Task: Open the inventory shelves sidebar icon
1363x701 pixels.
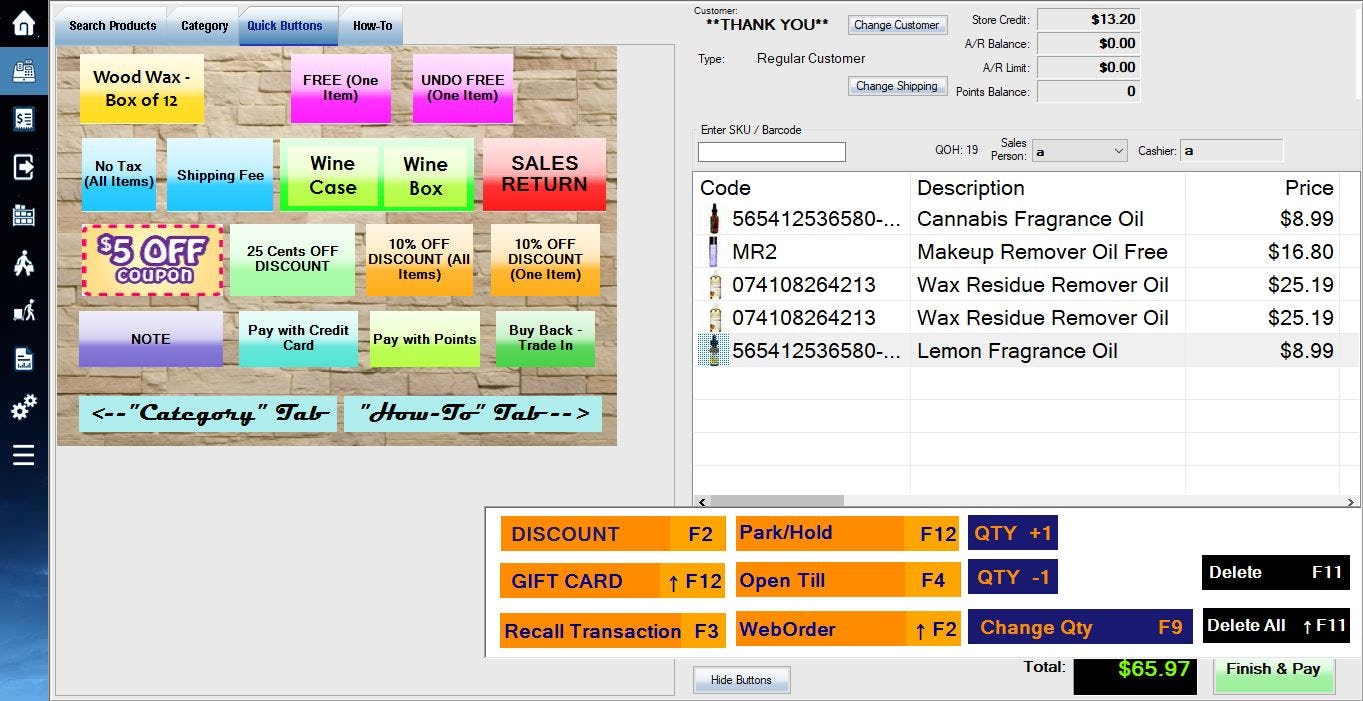Action: click(24, 215)
